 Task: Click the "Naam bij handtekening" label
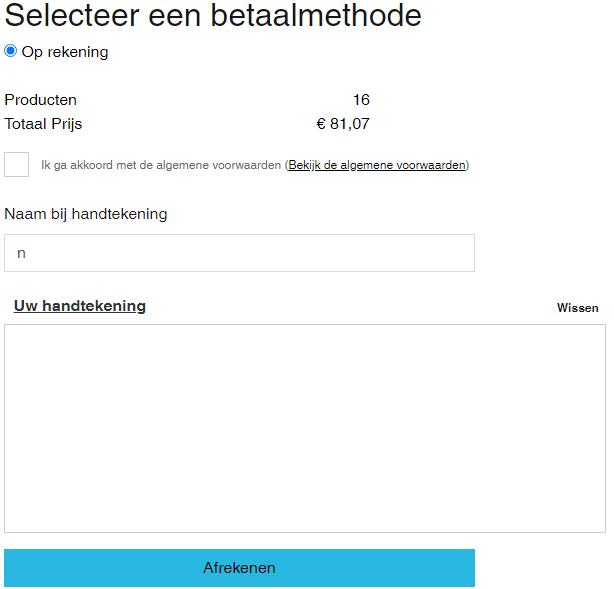coord(86,214)
